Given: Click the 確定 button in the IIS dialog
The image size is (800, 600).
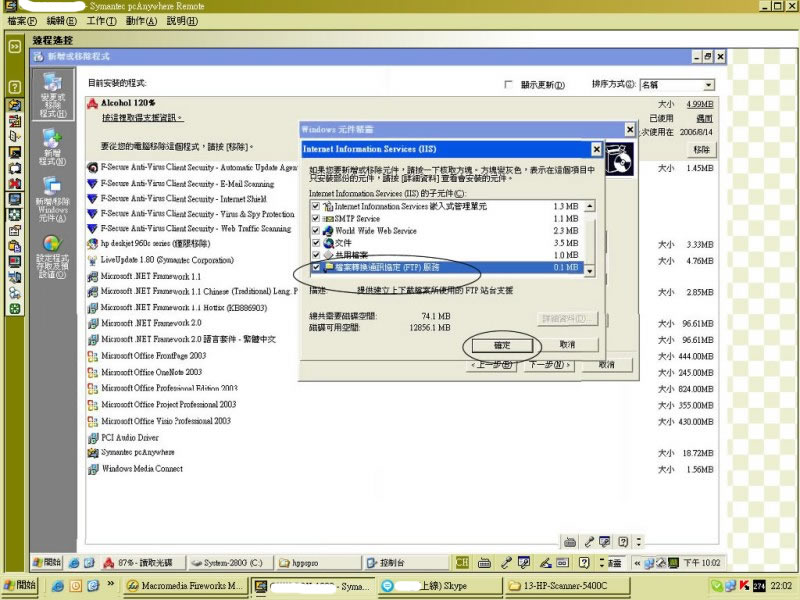Looking at the screenshot, I should (502, 345).
